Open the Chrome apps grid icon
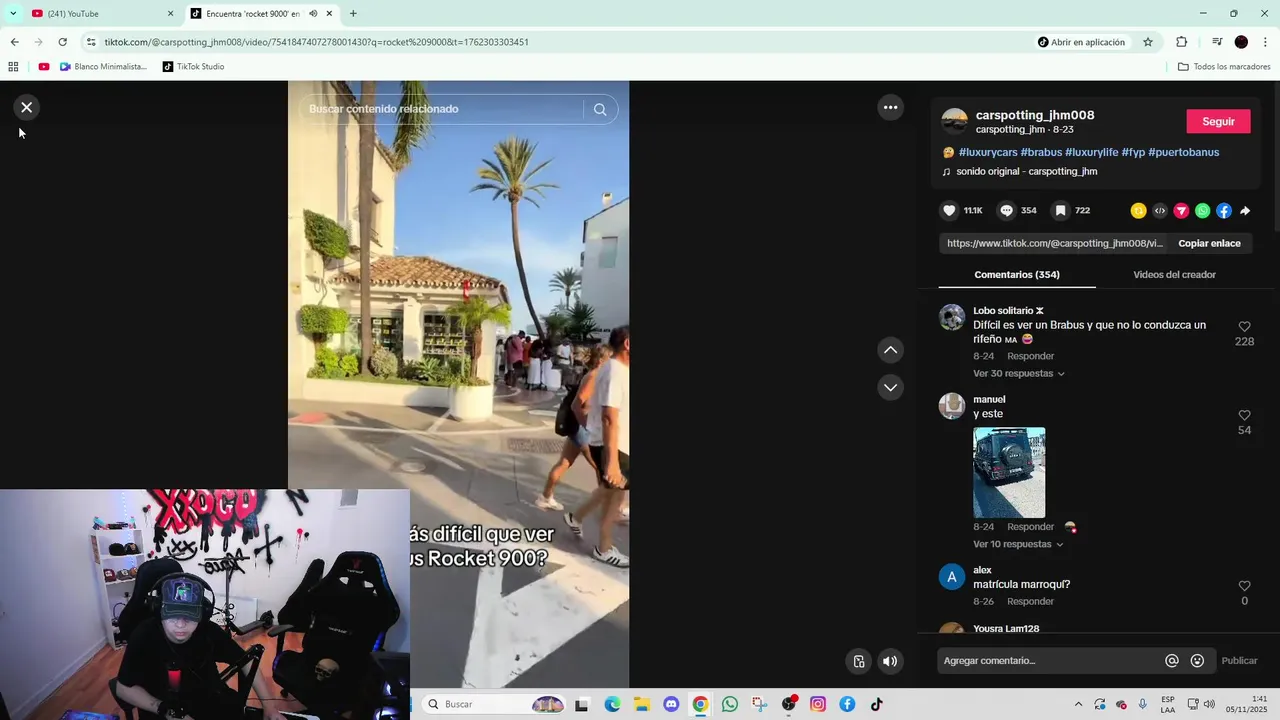Screen dimensions: 1280x720 point(13,66)
